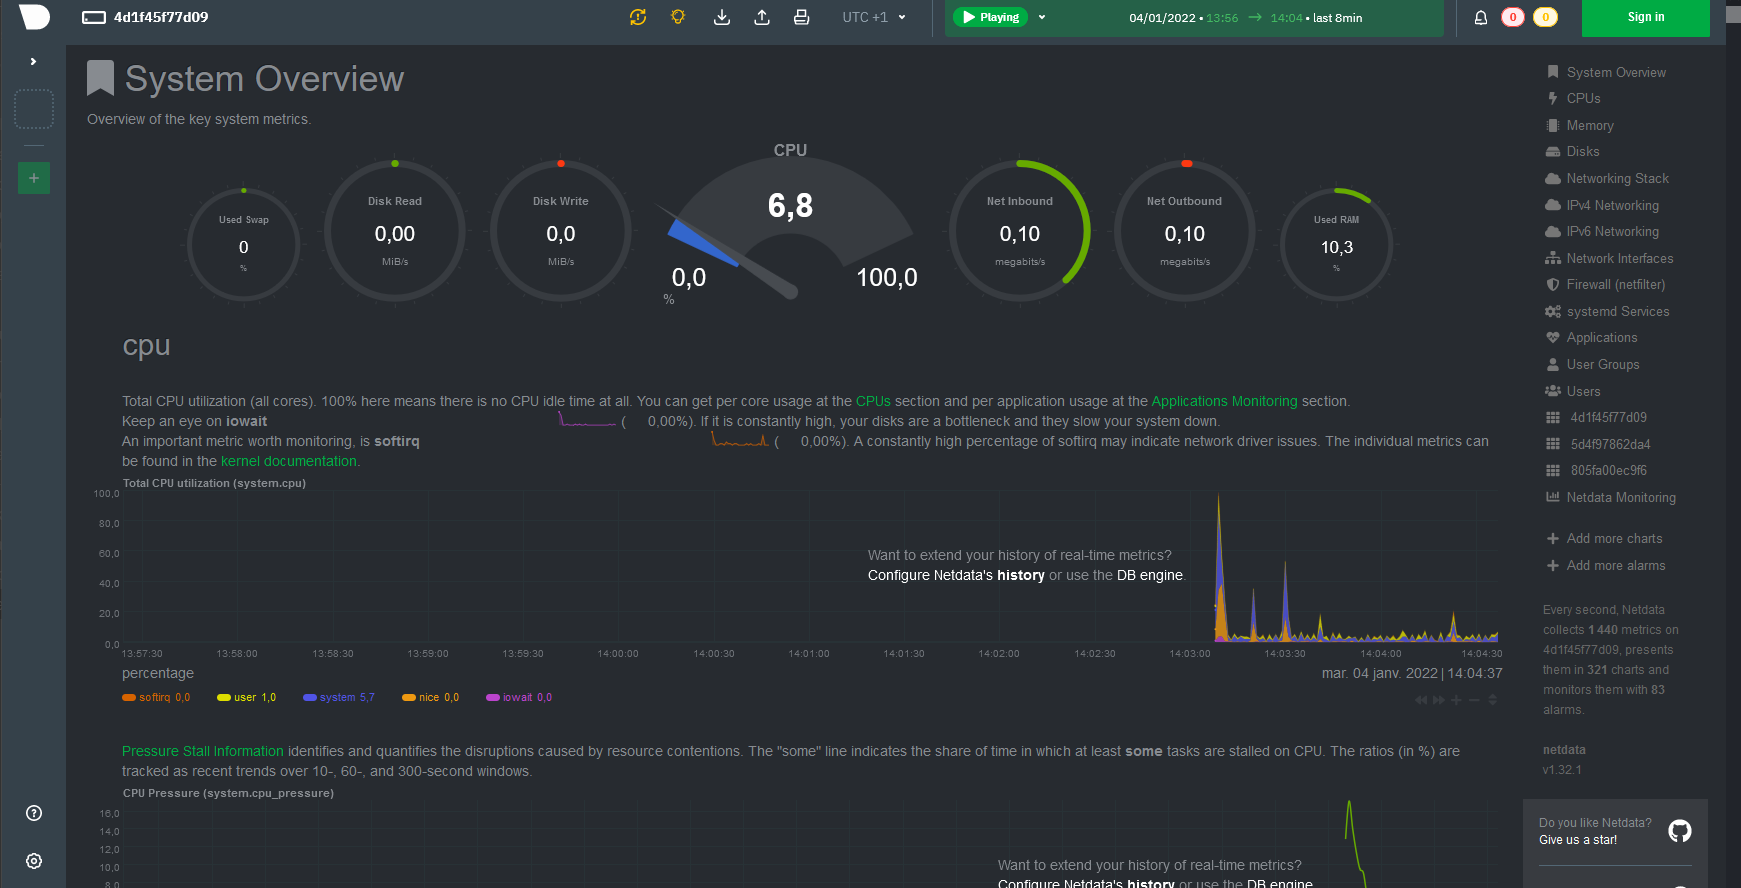Expand the dropdown arrow beside Playing

point(1042,17)
